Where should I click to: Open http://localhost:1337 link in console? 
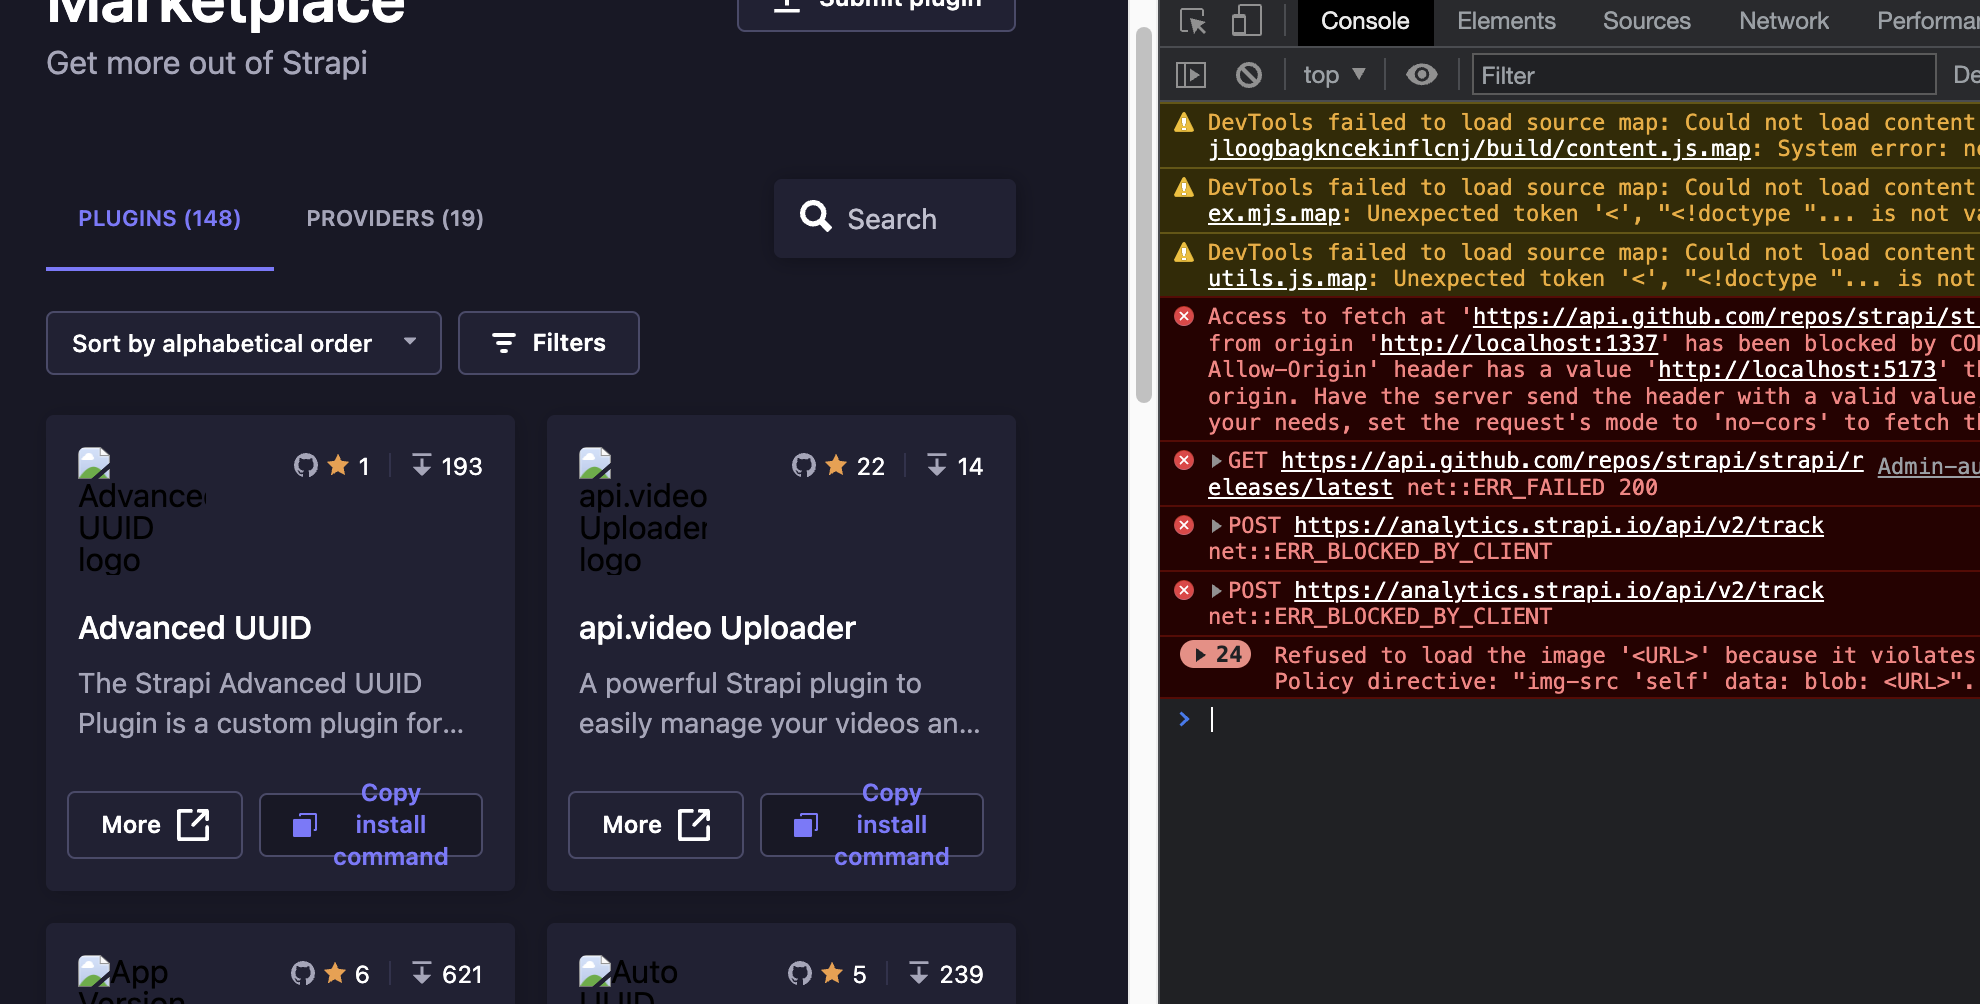[1519, 344]
